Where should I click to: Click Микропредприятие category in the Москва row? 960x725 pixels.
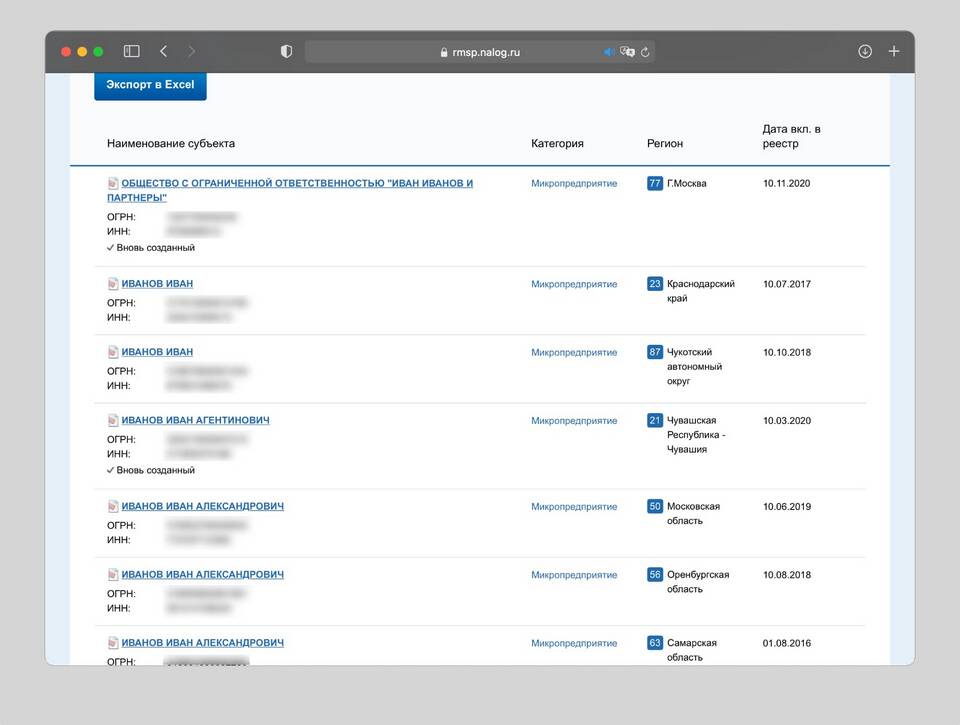(574, 184)
